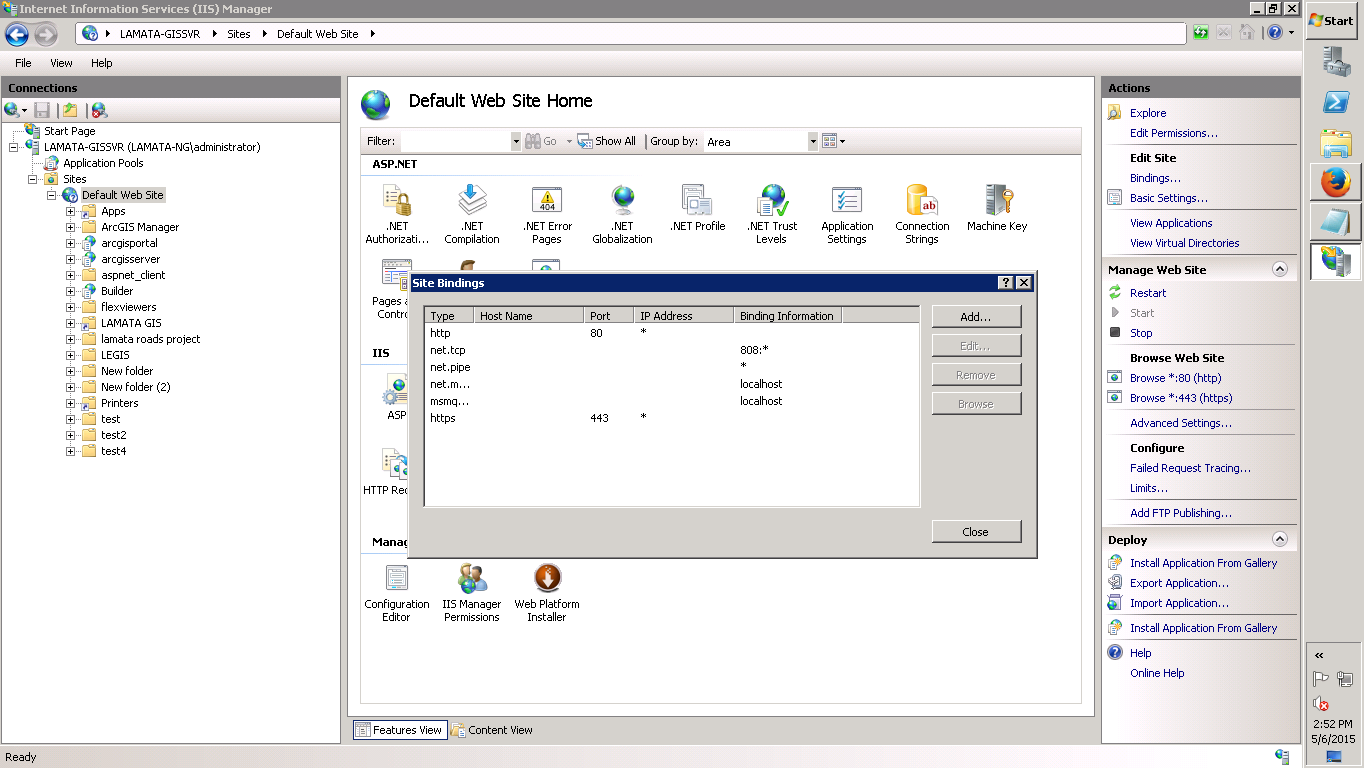Click the Basic Settings... link
The width and height of the screenshot is (1364, 768).
tap(1169, 198)
